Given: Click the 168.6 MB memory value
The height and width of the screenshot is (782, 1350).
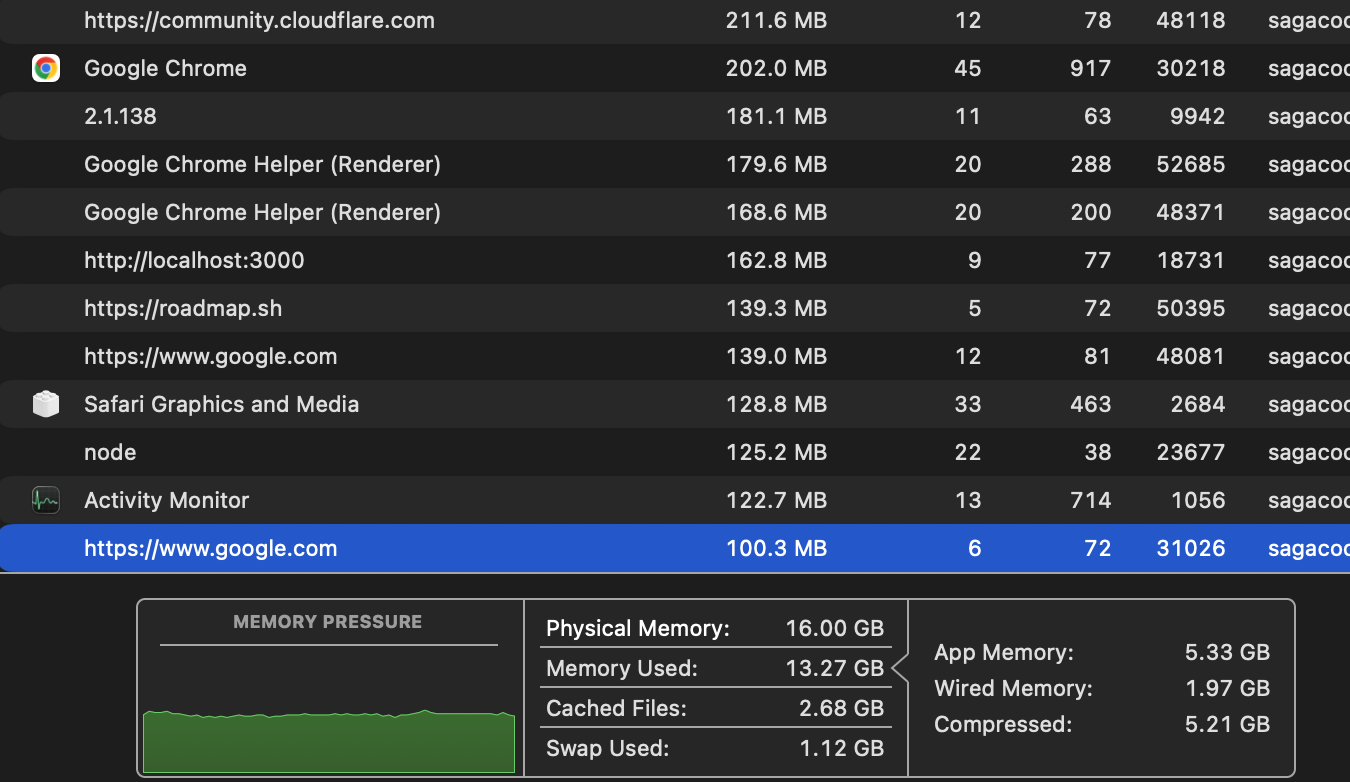Looking at the screenshot, I should [776, 212].
